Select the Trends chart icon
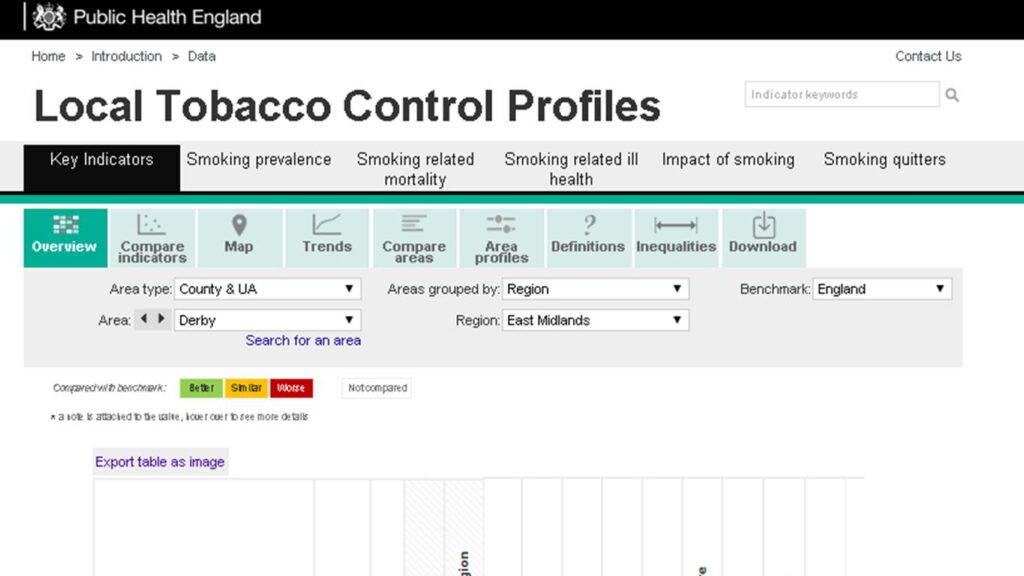The width and height of the screenshot is (1024, 576). [327, 237]
